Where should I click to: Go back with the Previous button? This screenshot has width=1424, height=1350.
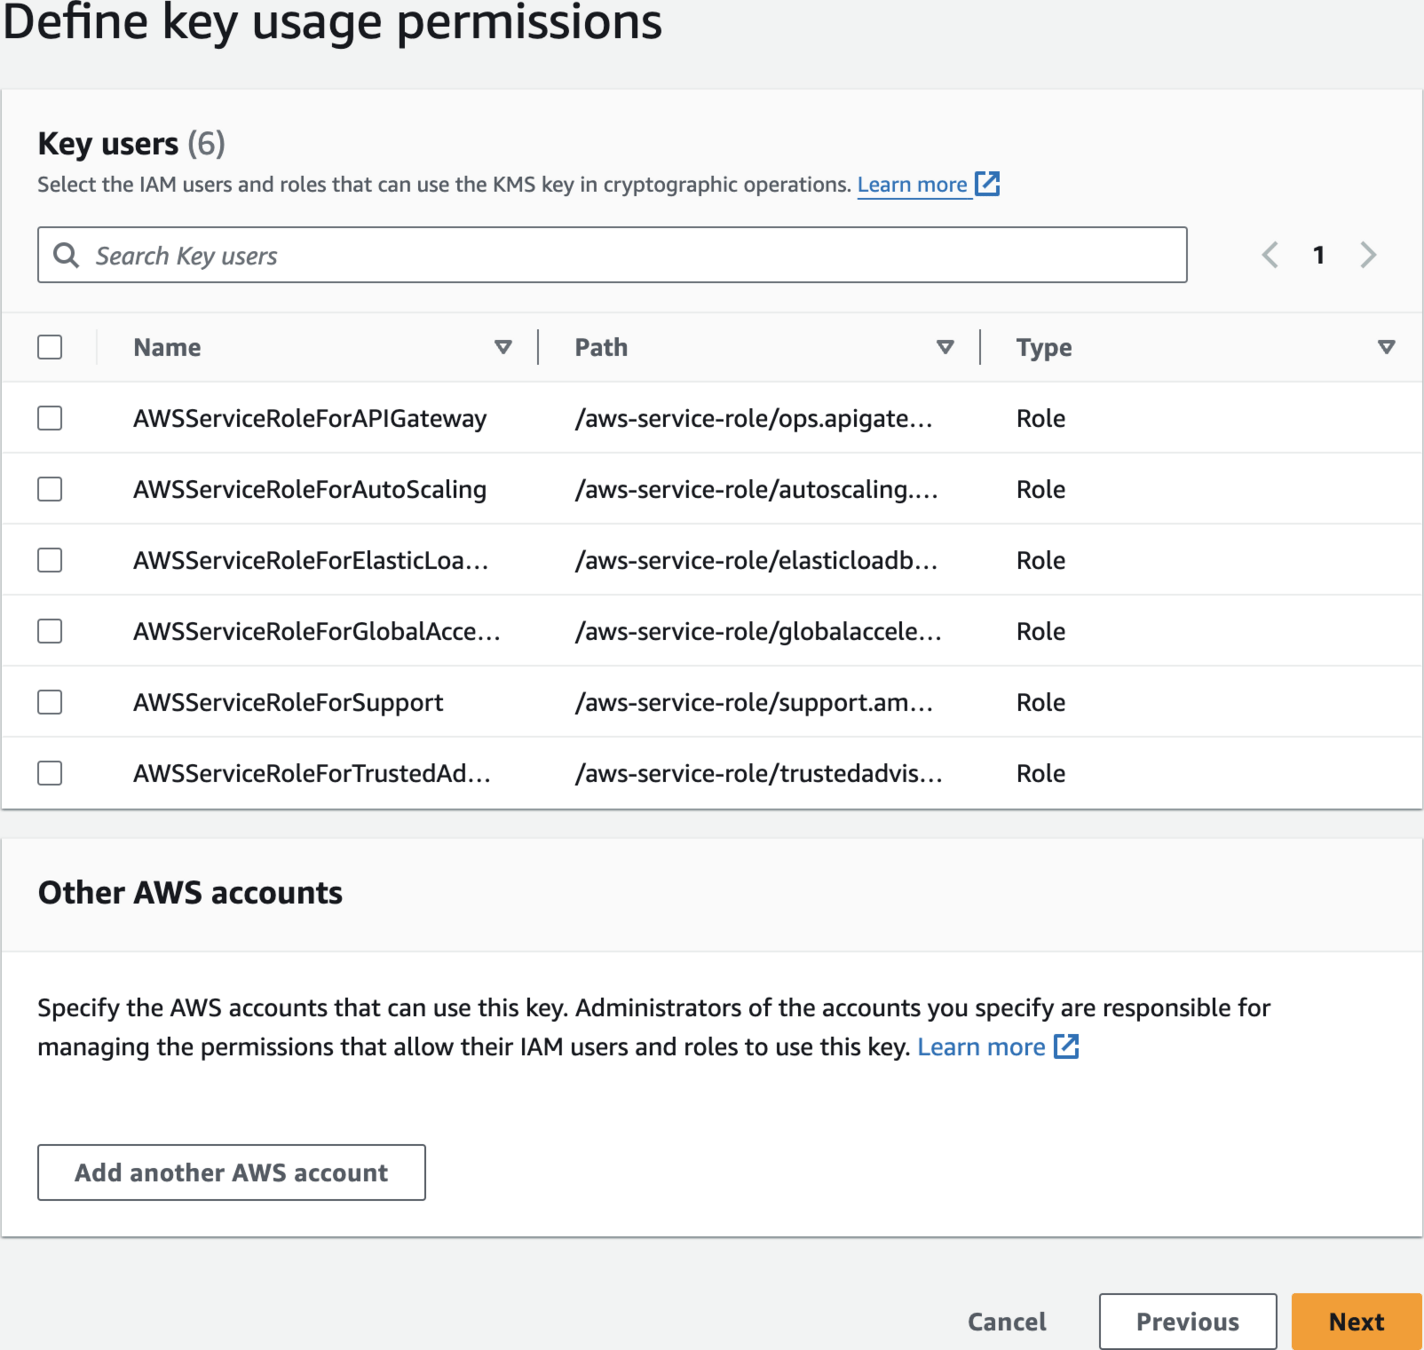click(x=1187, y=1321)
